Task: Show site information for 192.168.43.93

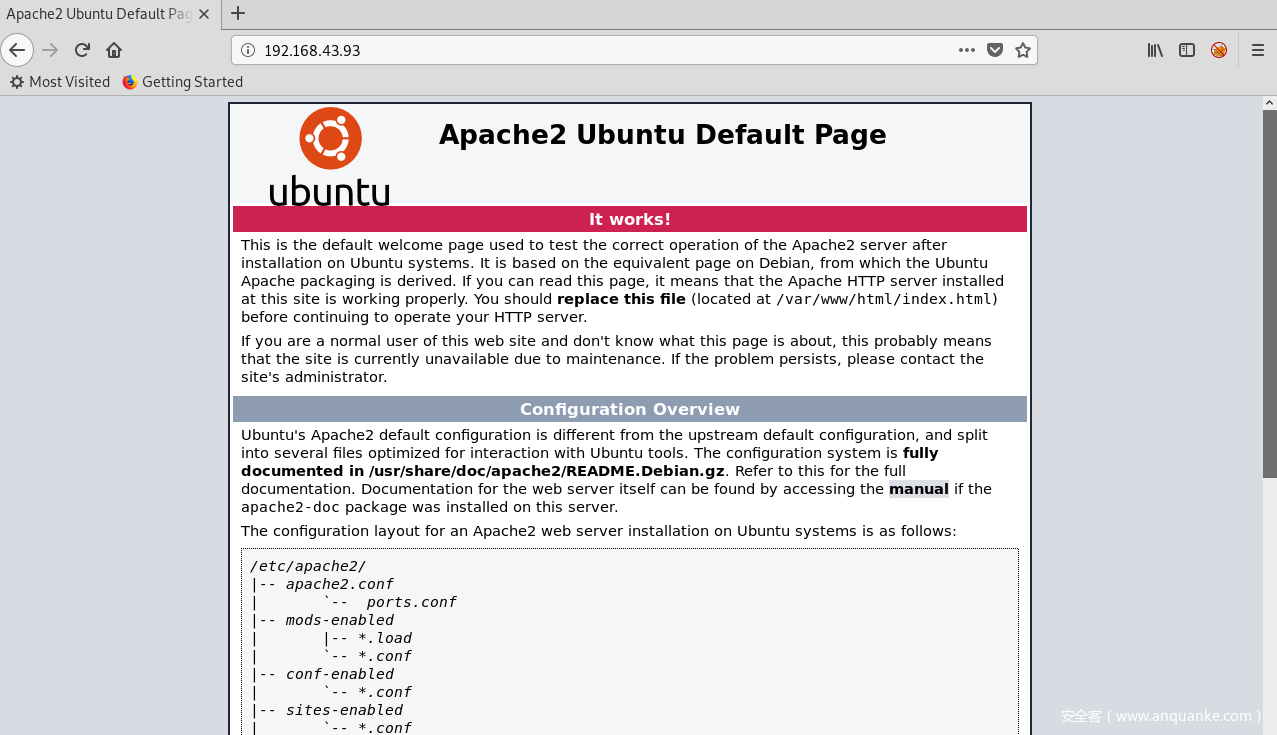Action: pyautogui.click(x=248, y=50)
